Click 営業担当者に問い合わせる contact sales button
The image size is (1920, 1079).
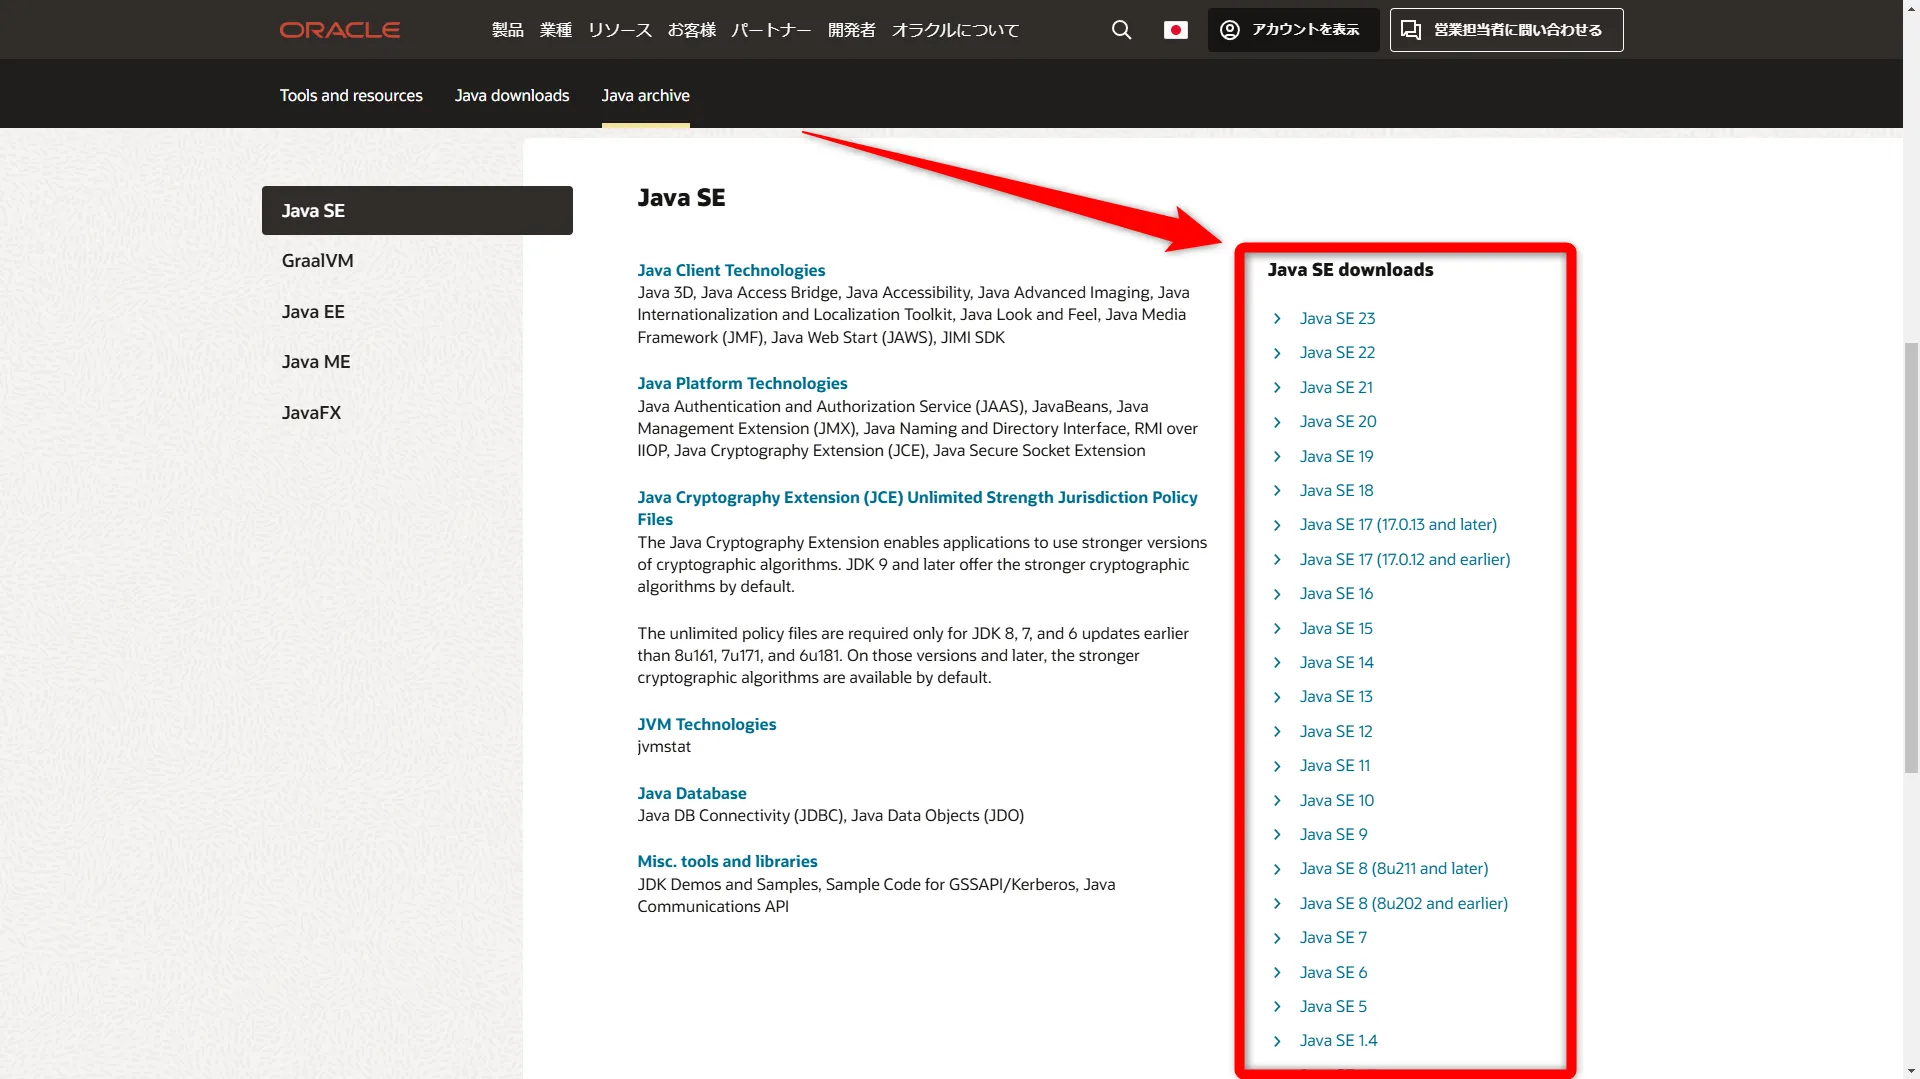point(1506,30)
